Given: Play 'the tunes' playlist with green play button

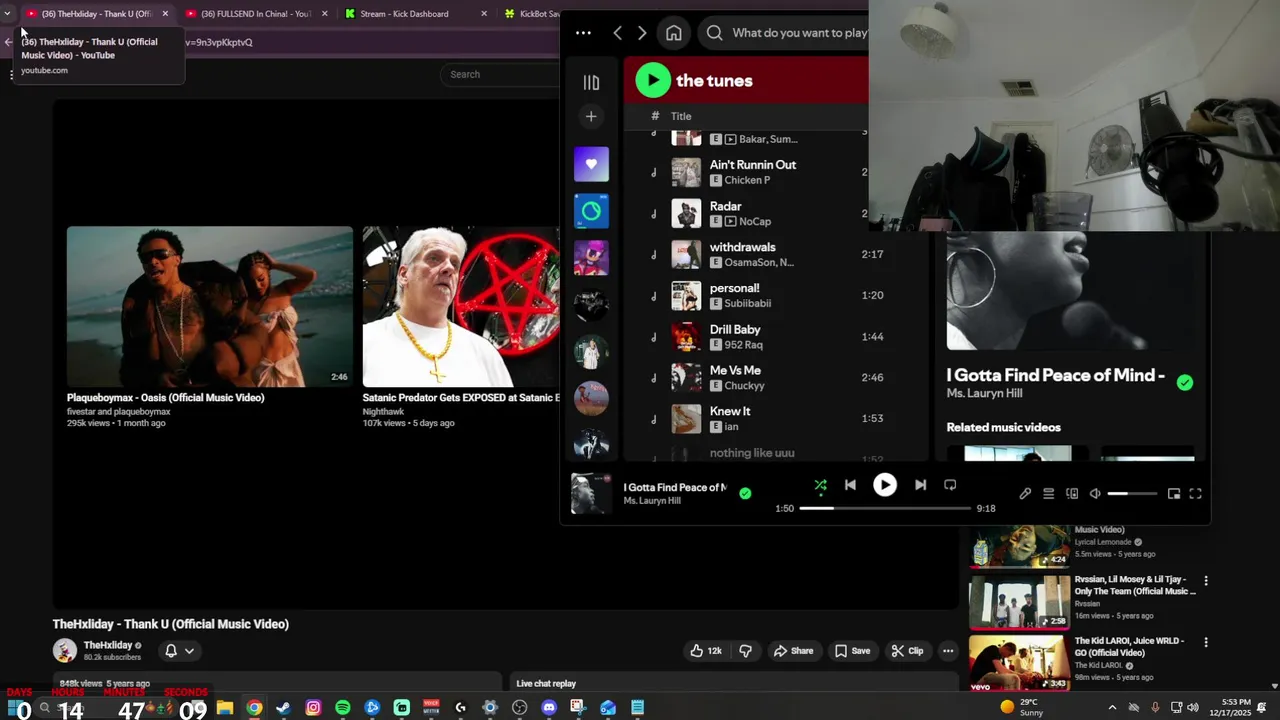Looking at the screenshot, I should pos(652,81).
